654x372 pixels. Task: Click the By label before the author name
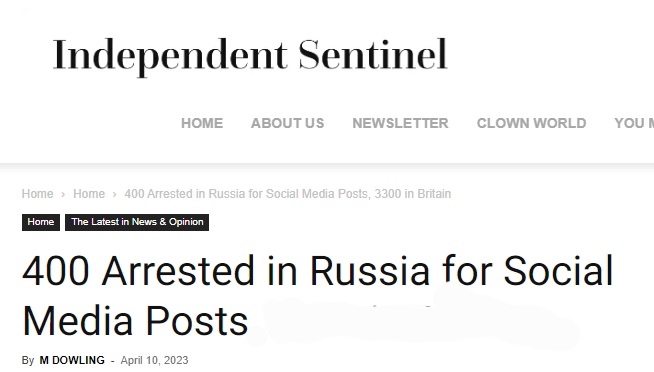point(28,360)
